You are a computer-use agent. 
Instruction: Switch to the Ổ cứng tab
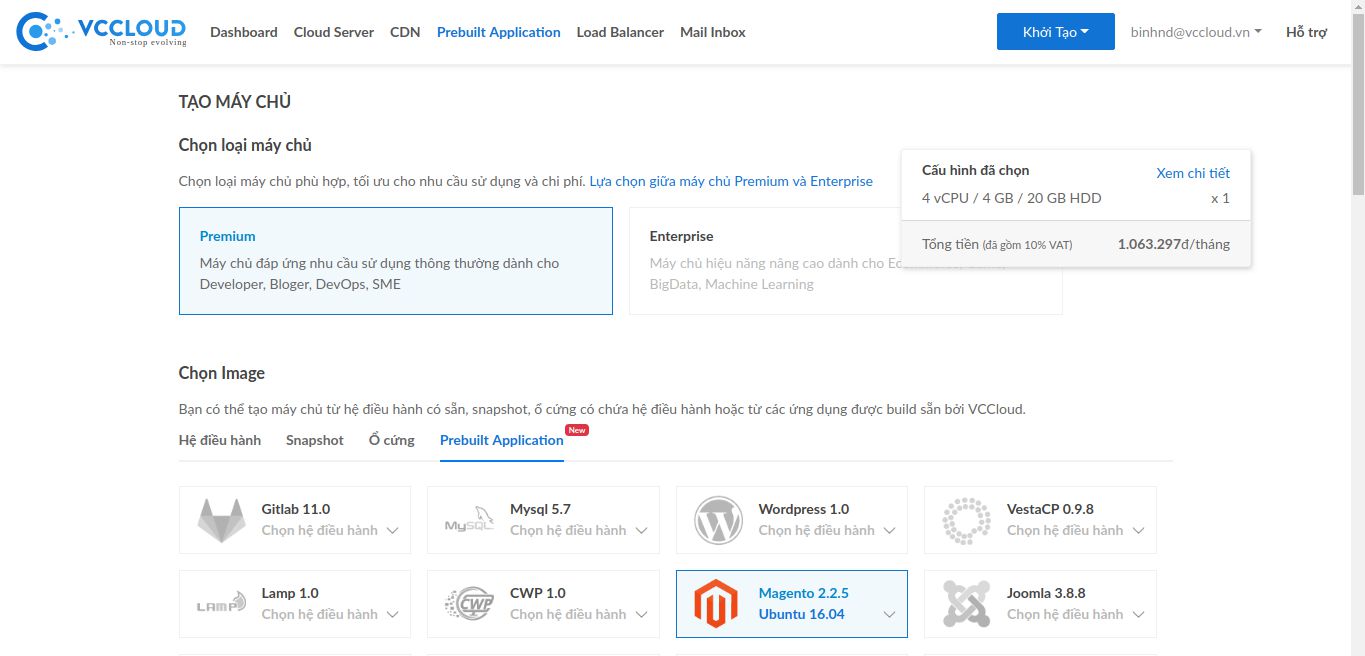392,440
